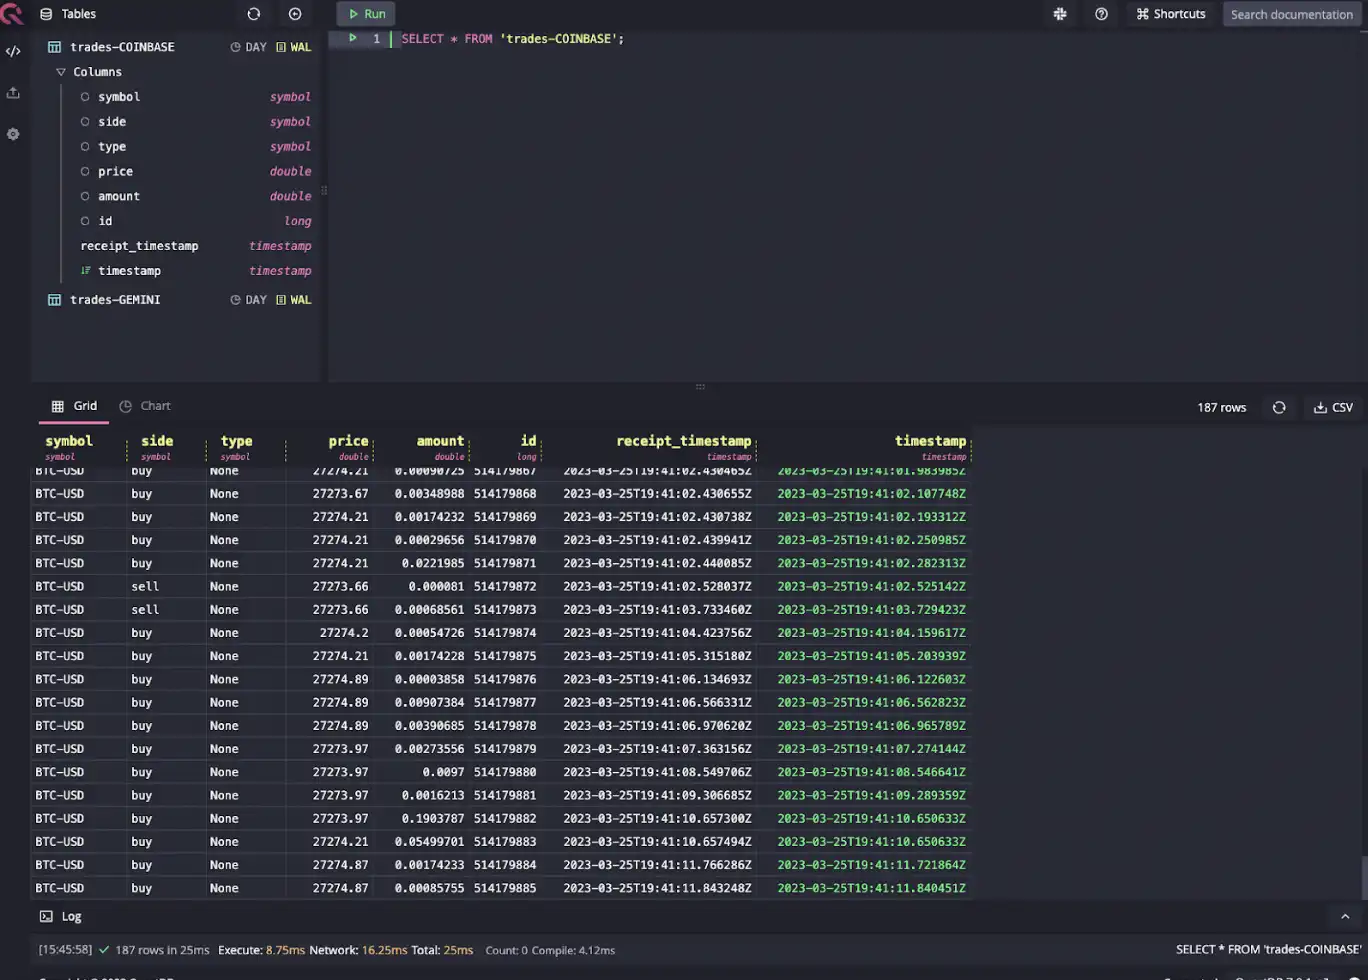Click the DAY partition icon on trades-GEMINI
This screenshot has width=1368, height=980.
(236, 300)
